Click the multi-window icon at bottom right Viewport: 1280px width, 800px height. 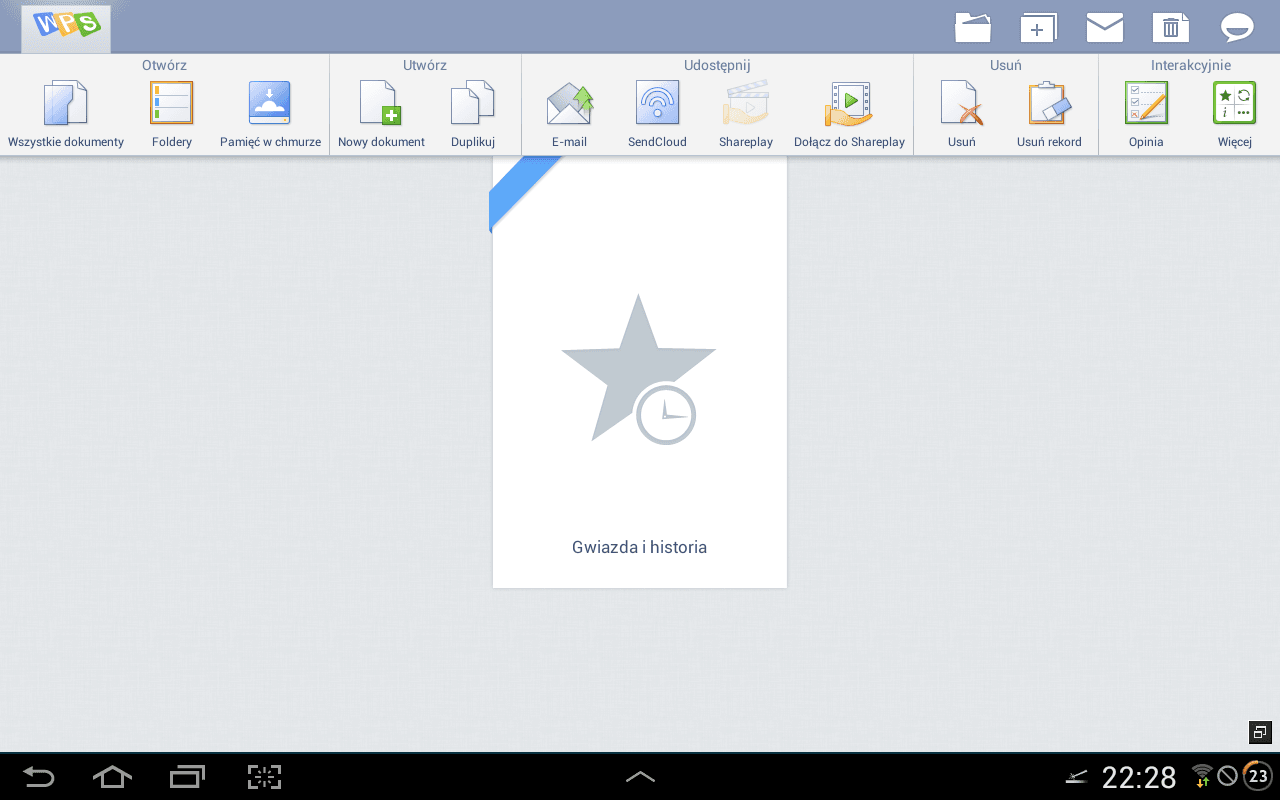1260,732
